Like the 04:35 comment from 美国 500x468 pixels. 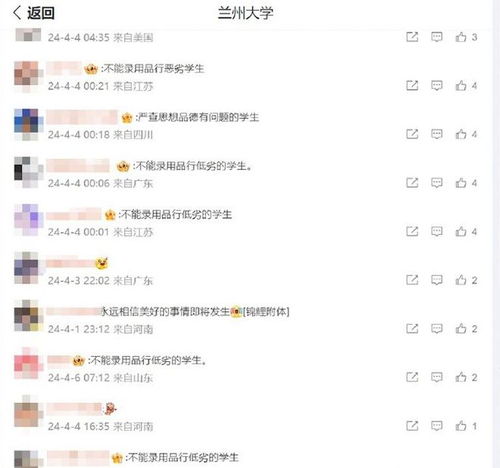(x=466, y=37)
